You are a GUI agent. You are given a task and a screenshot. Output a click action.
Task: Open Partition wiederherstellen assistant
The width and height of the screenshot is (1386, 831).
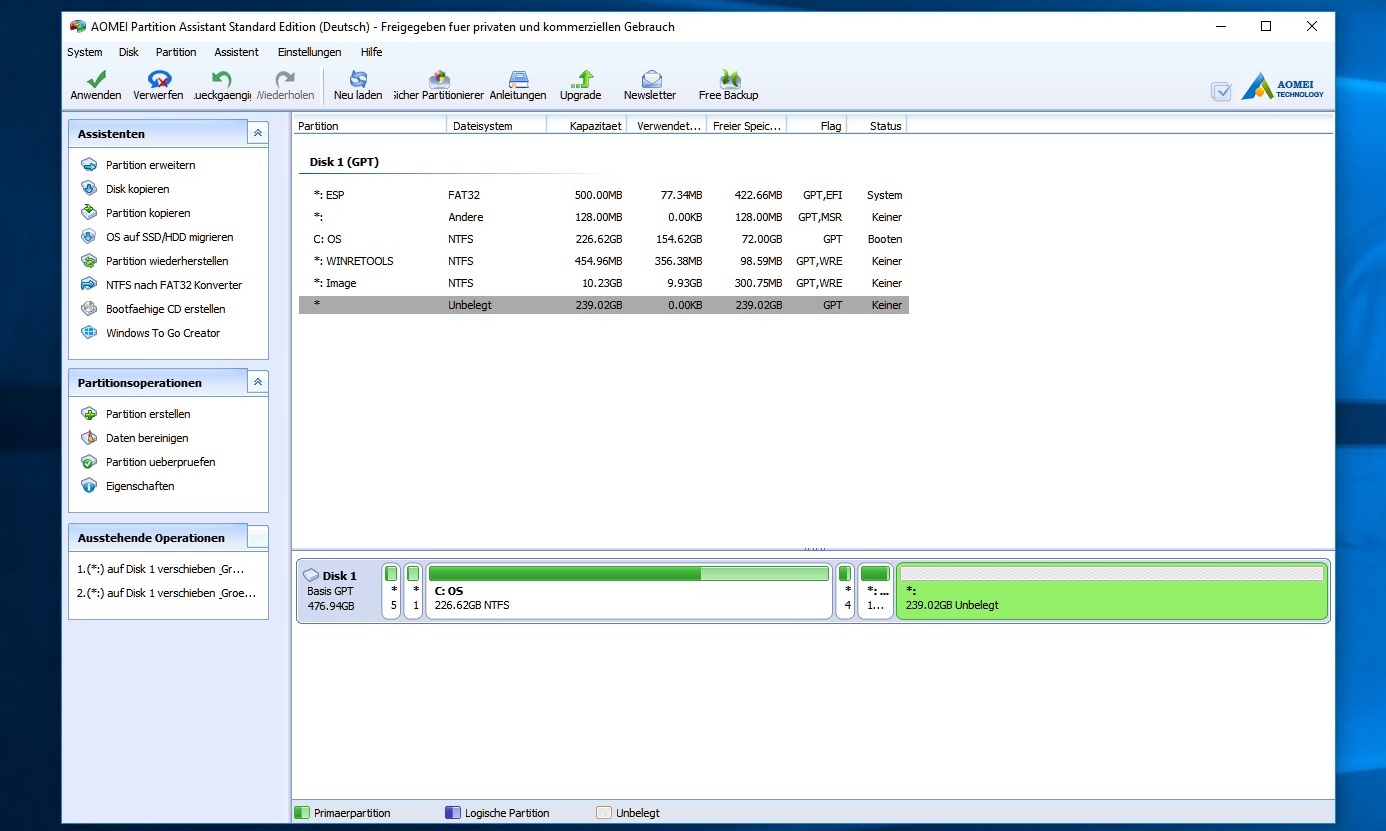pos(167,261)
